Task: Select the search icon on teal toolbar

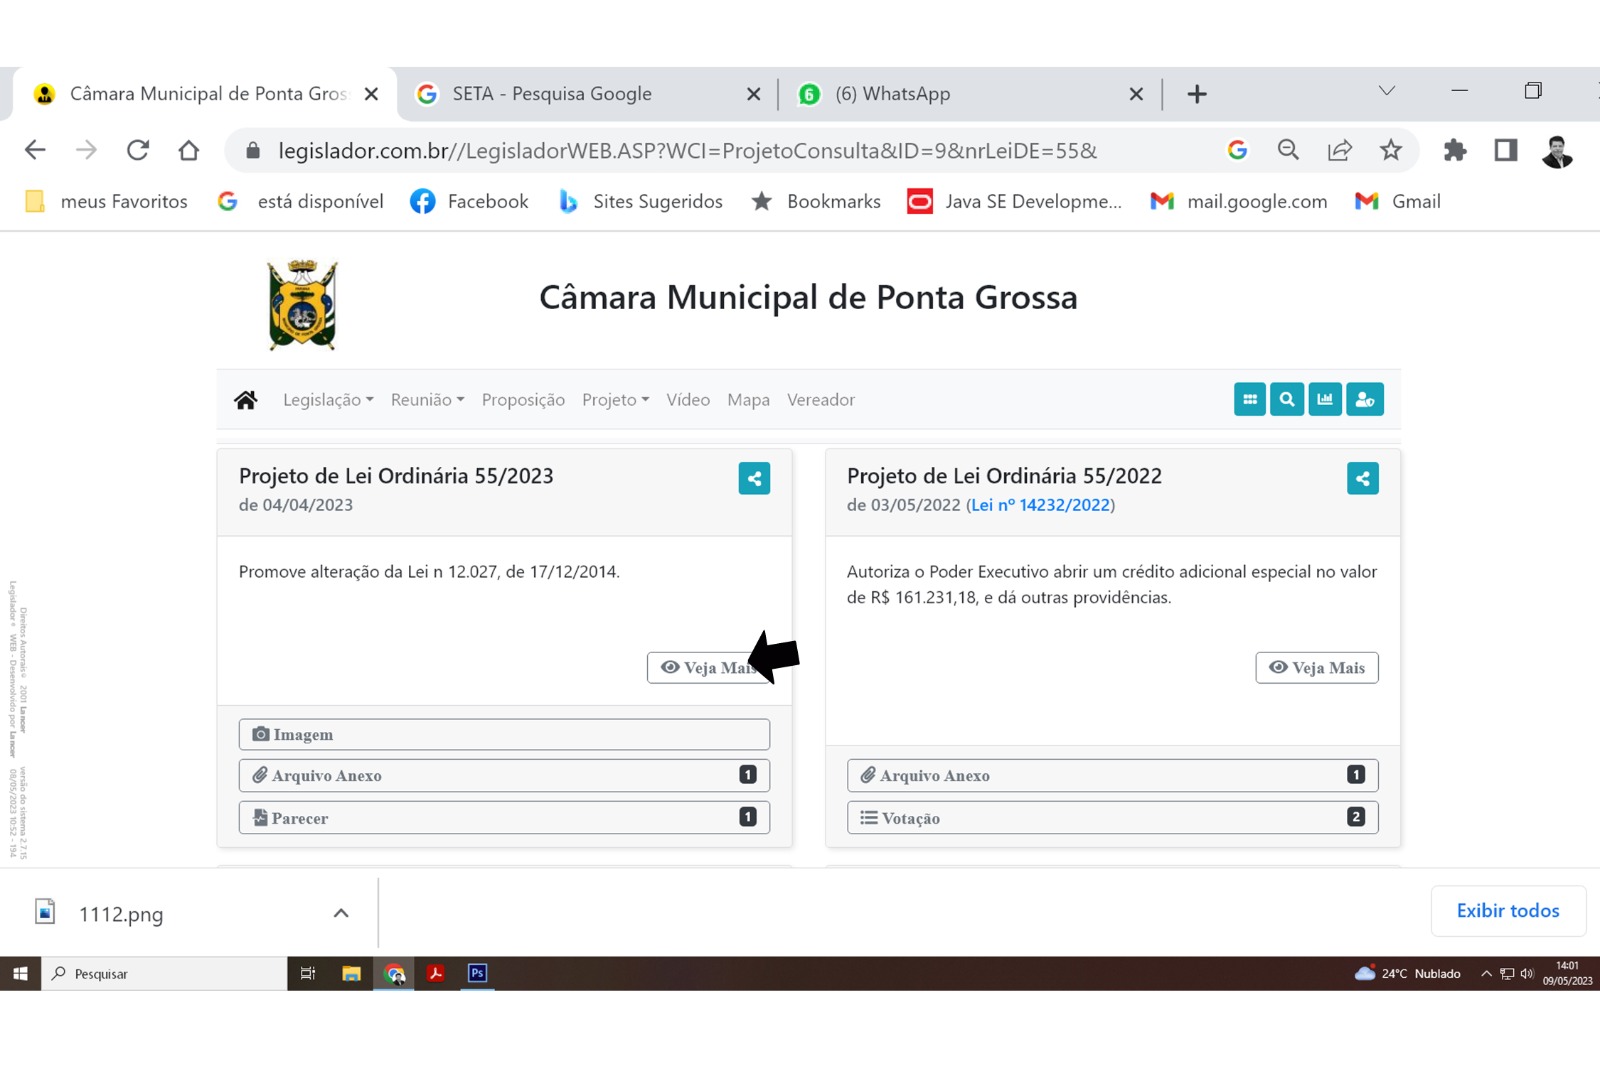Action: coord(1287,399)
